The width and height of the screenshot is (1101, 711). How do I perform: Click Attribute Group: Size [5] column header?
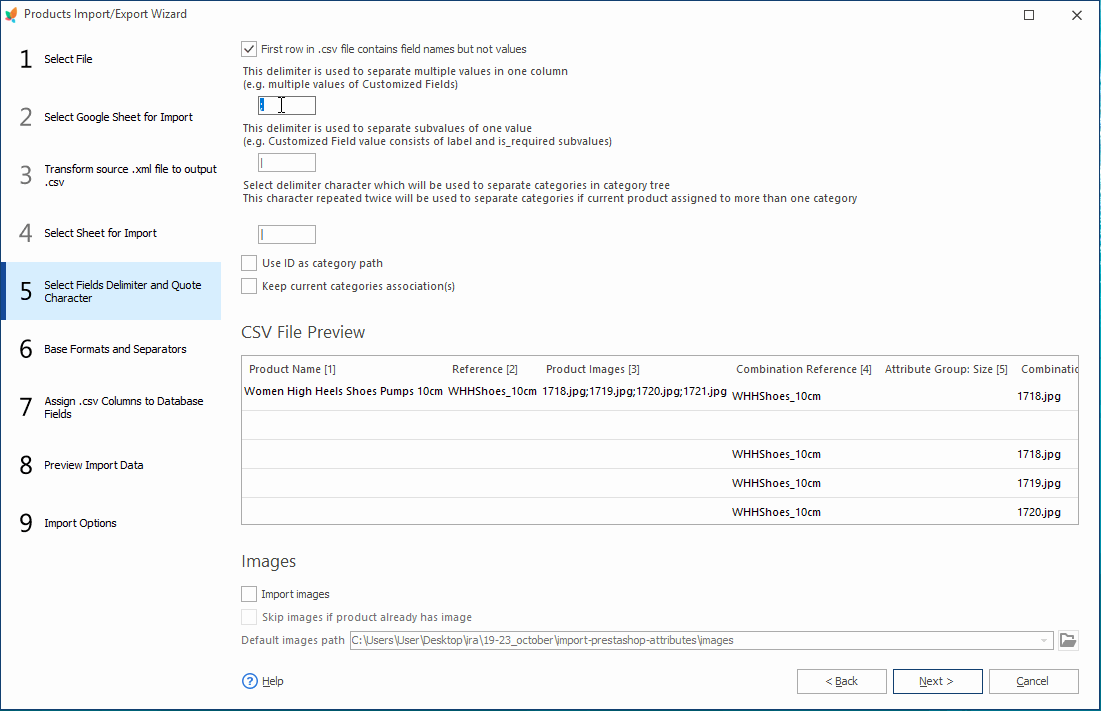(x=946, y=369)
